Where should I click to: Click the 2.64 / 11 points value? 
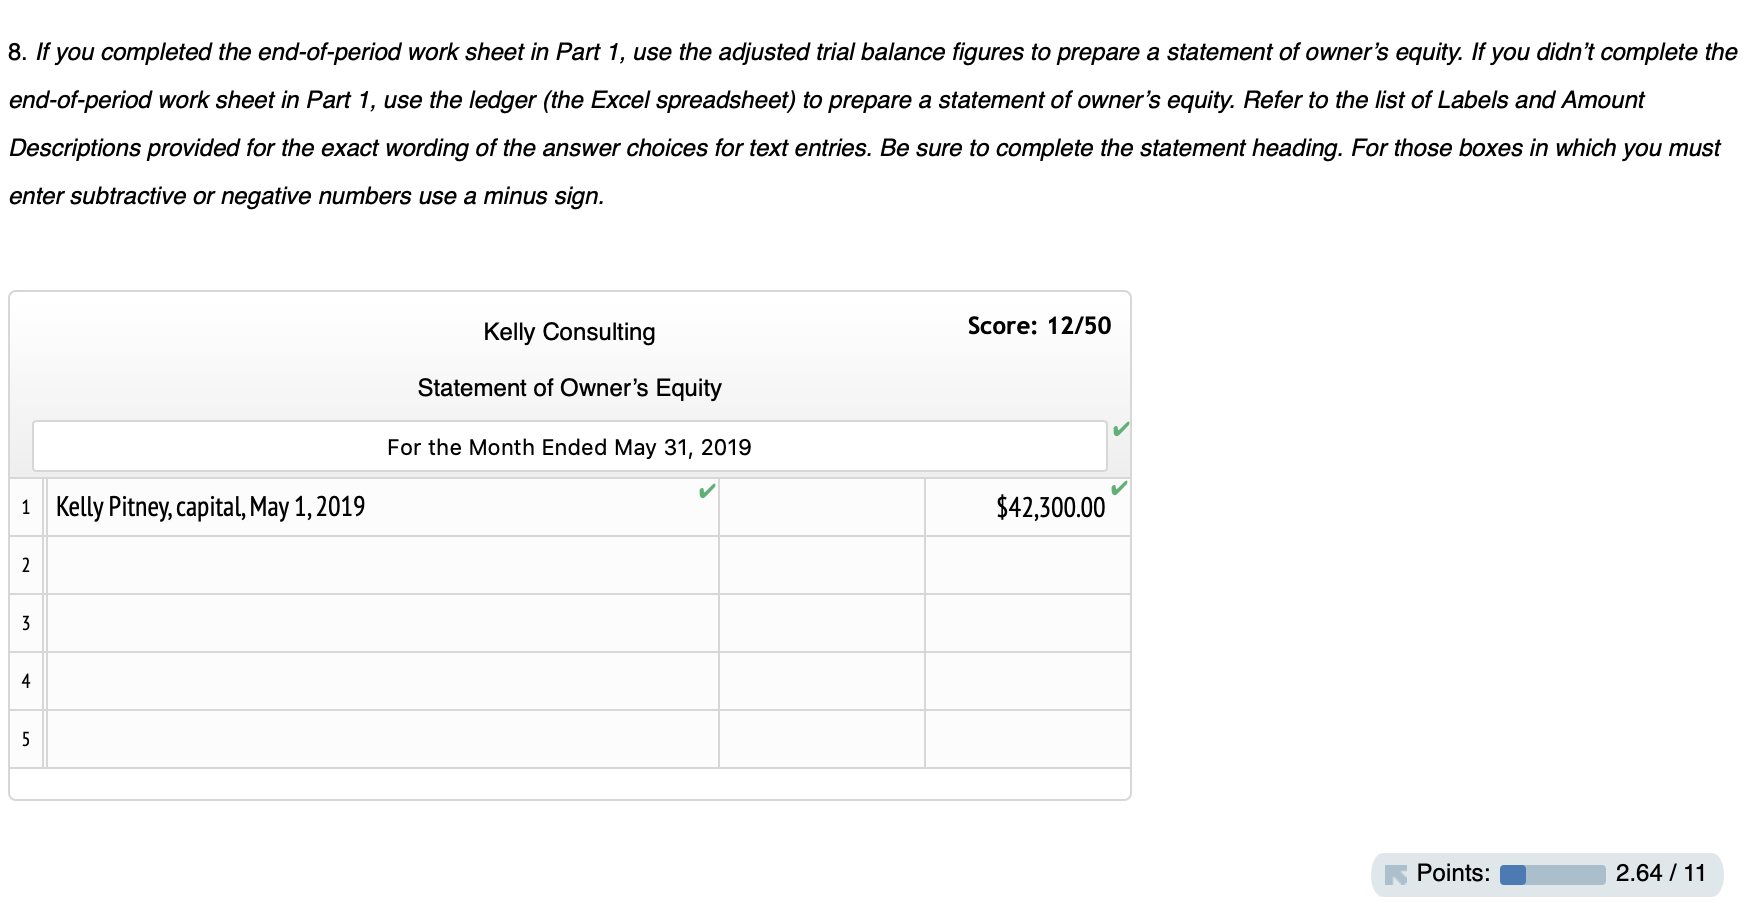[x=1661, y=873]
